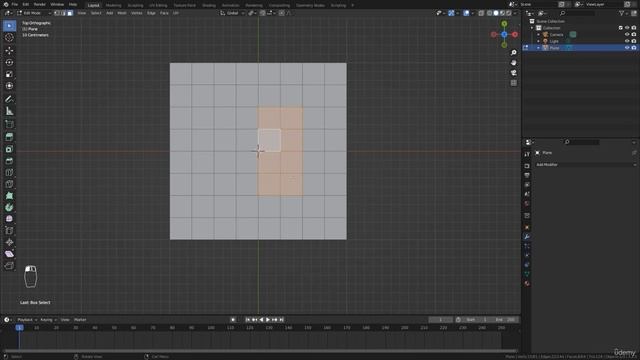Viewport: 640px width, 360px height.
Task: Open Global transform orientation dropdown
Action: (232, 13)
